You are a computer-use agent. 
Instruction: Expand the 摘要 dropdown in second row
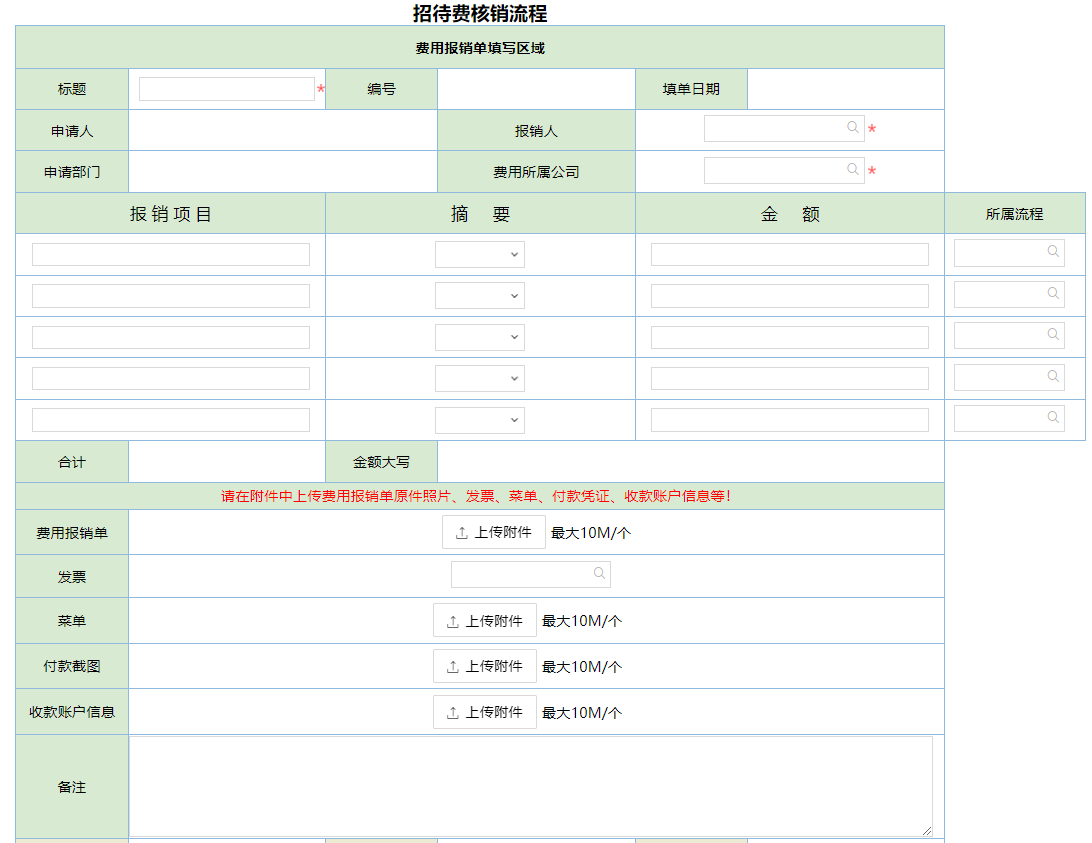(480, 295)
